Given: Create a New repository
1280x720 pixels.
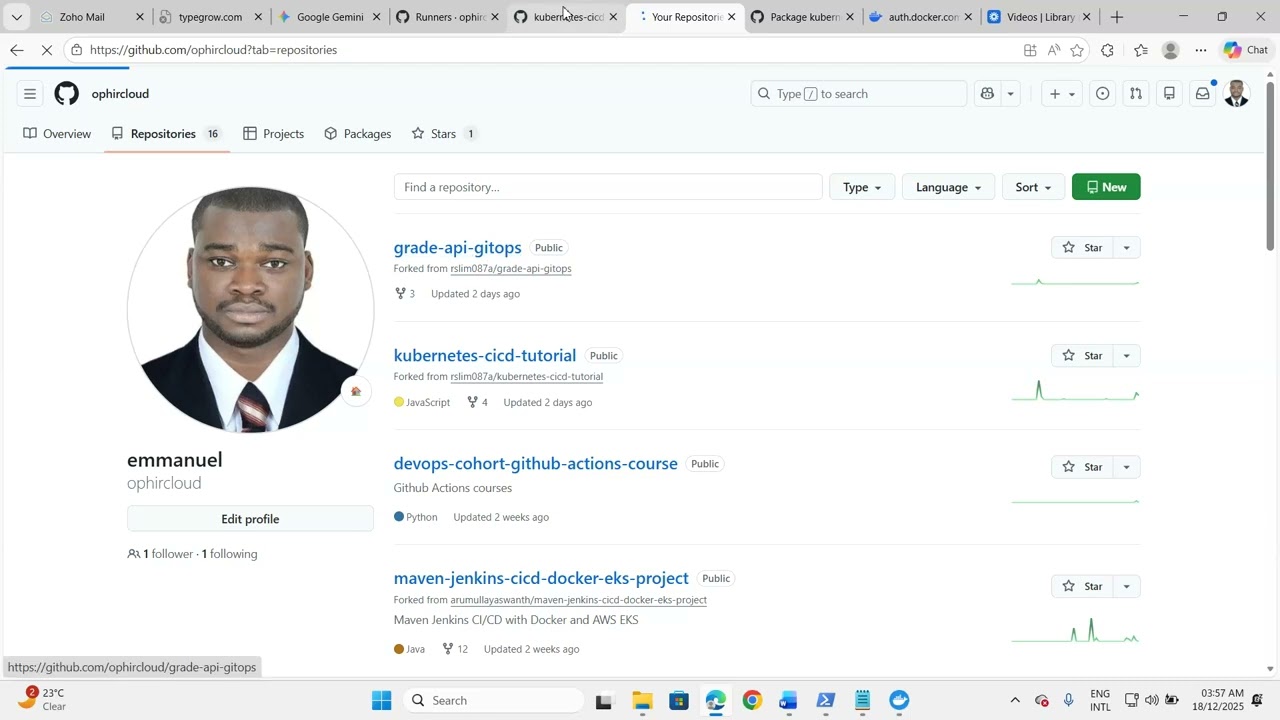Looking at the screenshot, I should [1106, 187].
